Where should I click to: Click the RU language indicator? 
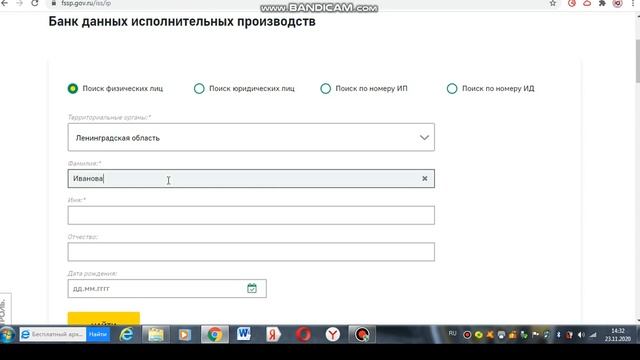452,333
